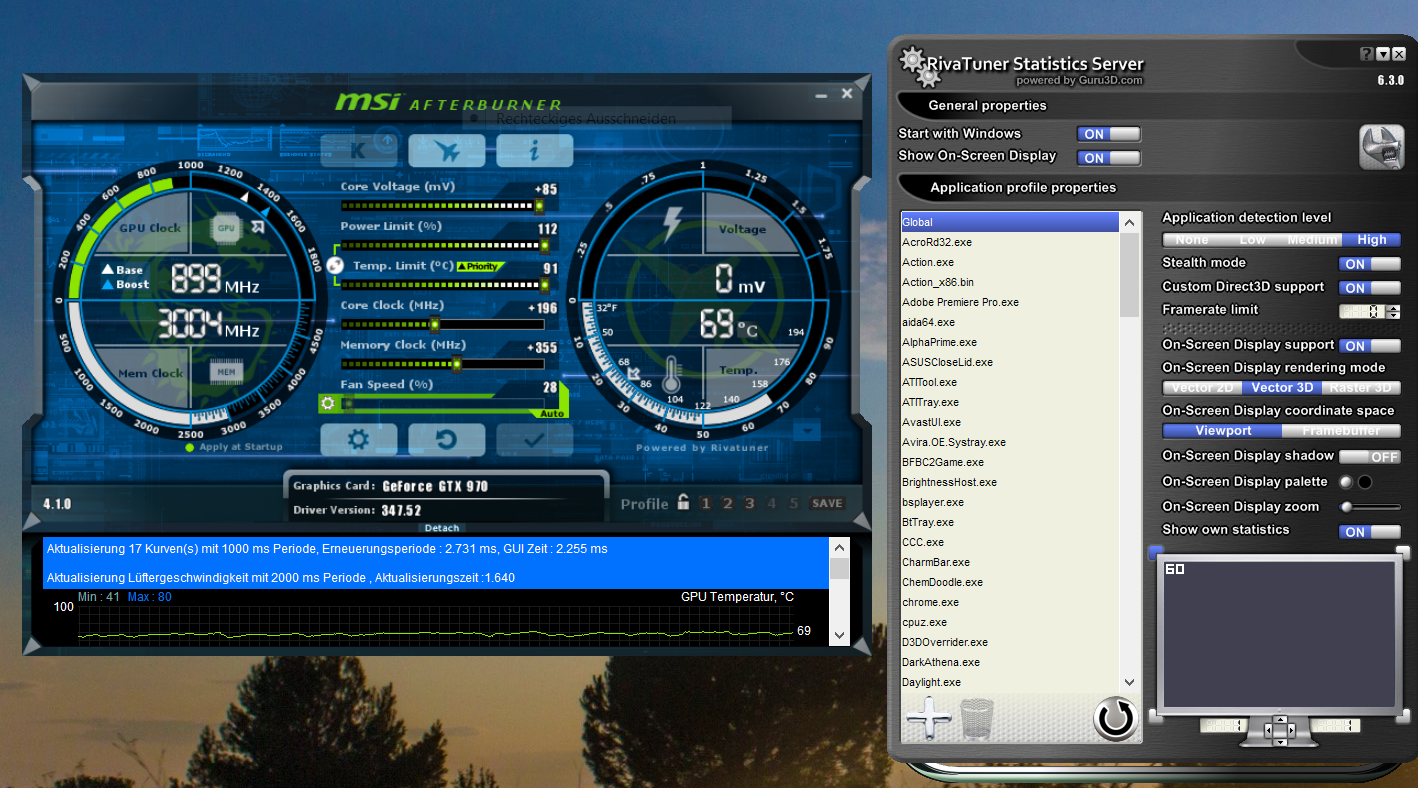Viewport: 1418px width, 788px height.
Task: Turn off Stealth mode toggle
Action: pos(1369,264)
